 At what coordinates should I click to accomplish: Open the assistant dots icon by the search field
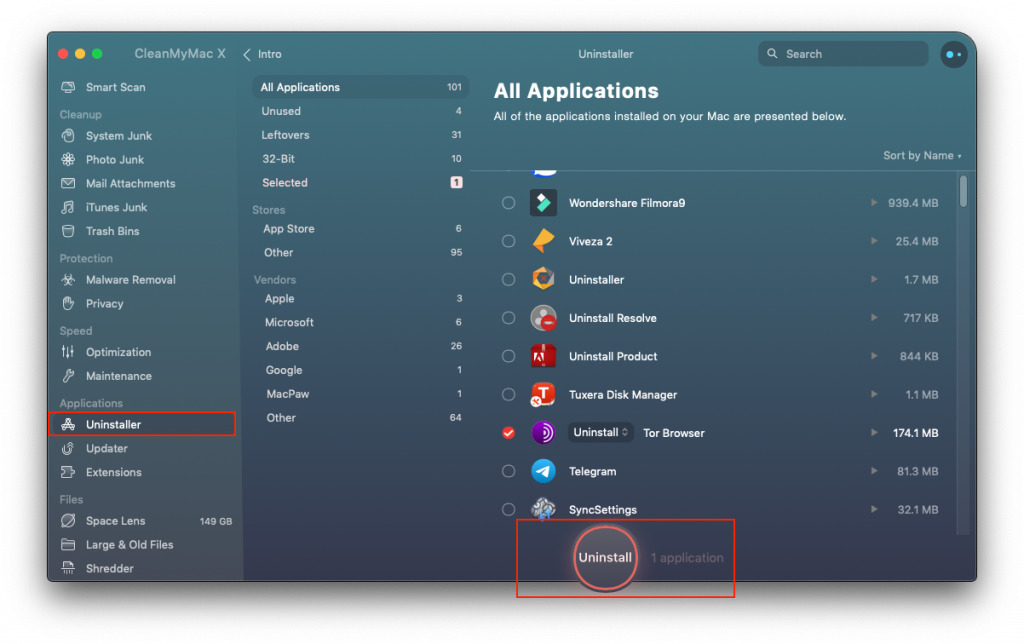click(x=953, y=54)
